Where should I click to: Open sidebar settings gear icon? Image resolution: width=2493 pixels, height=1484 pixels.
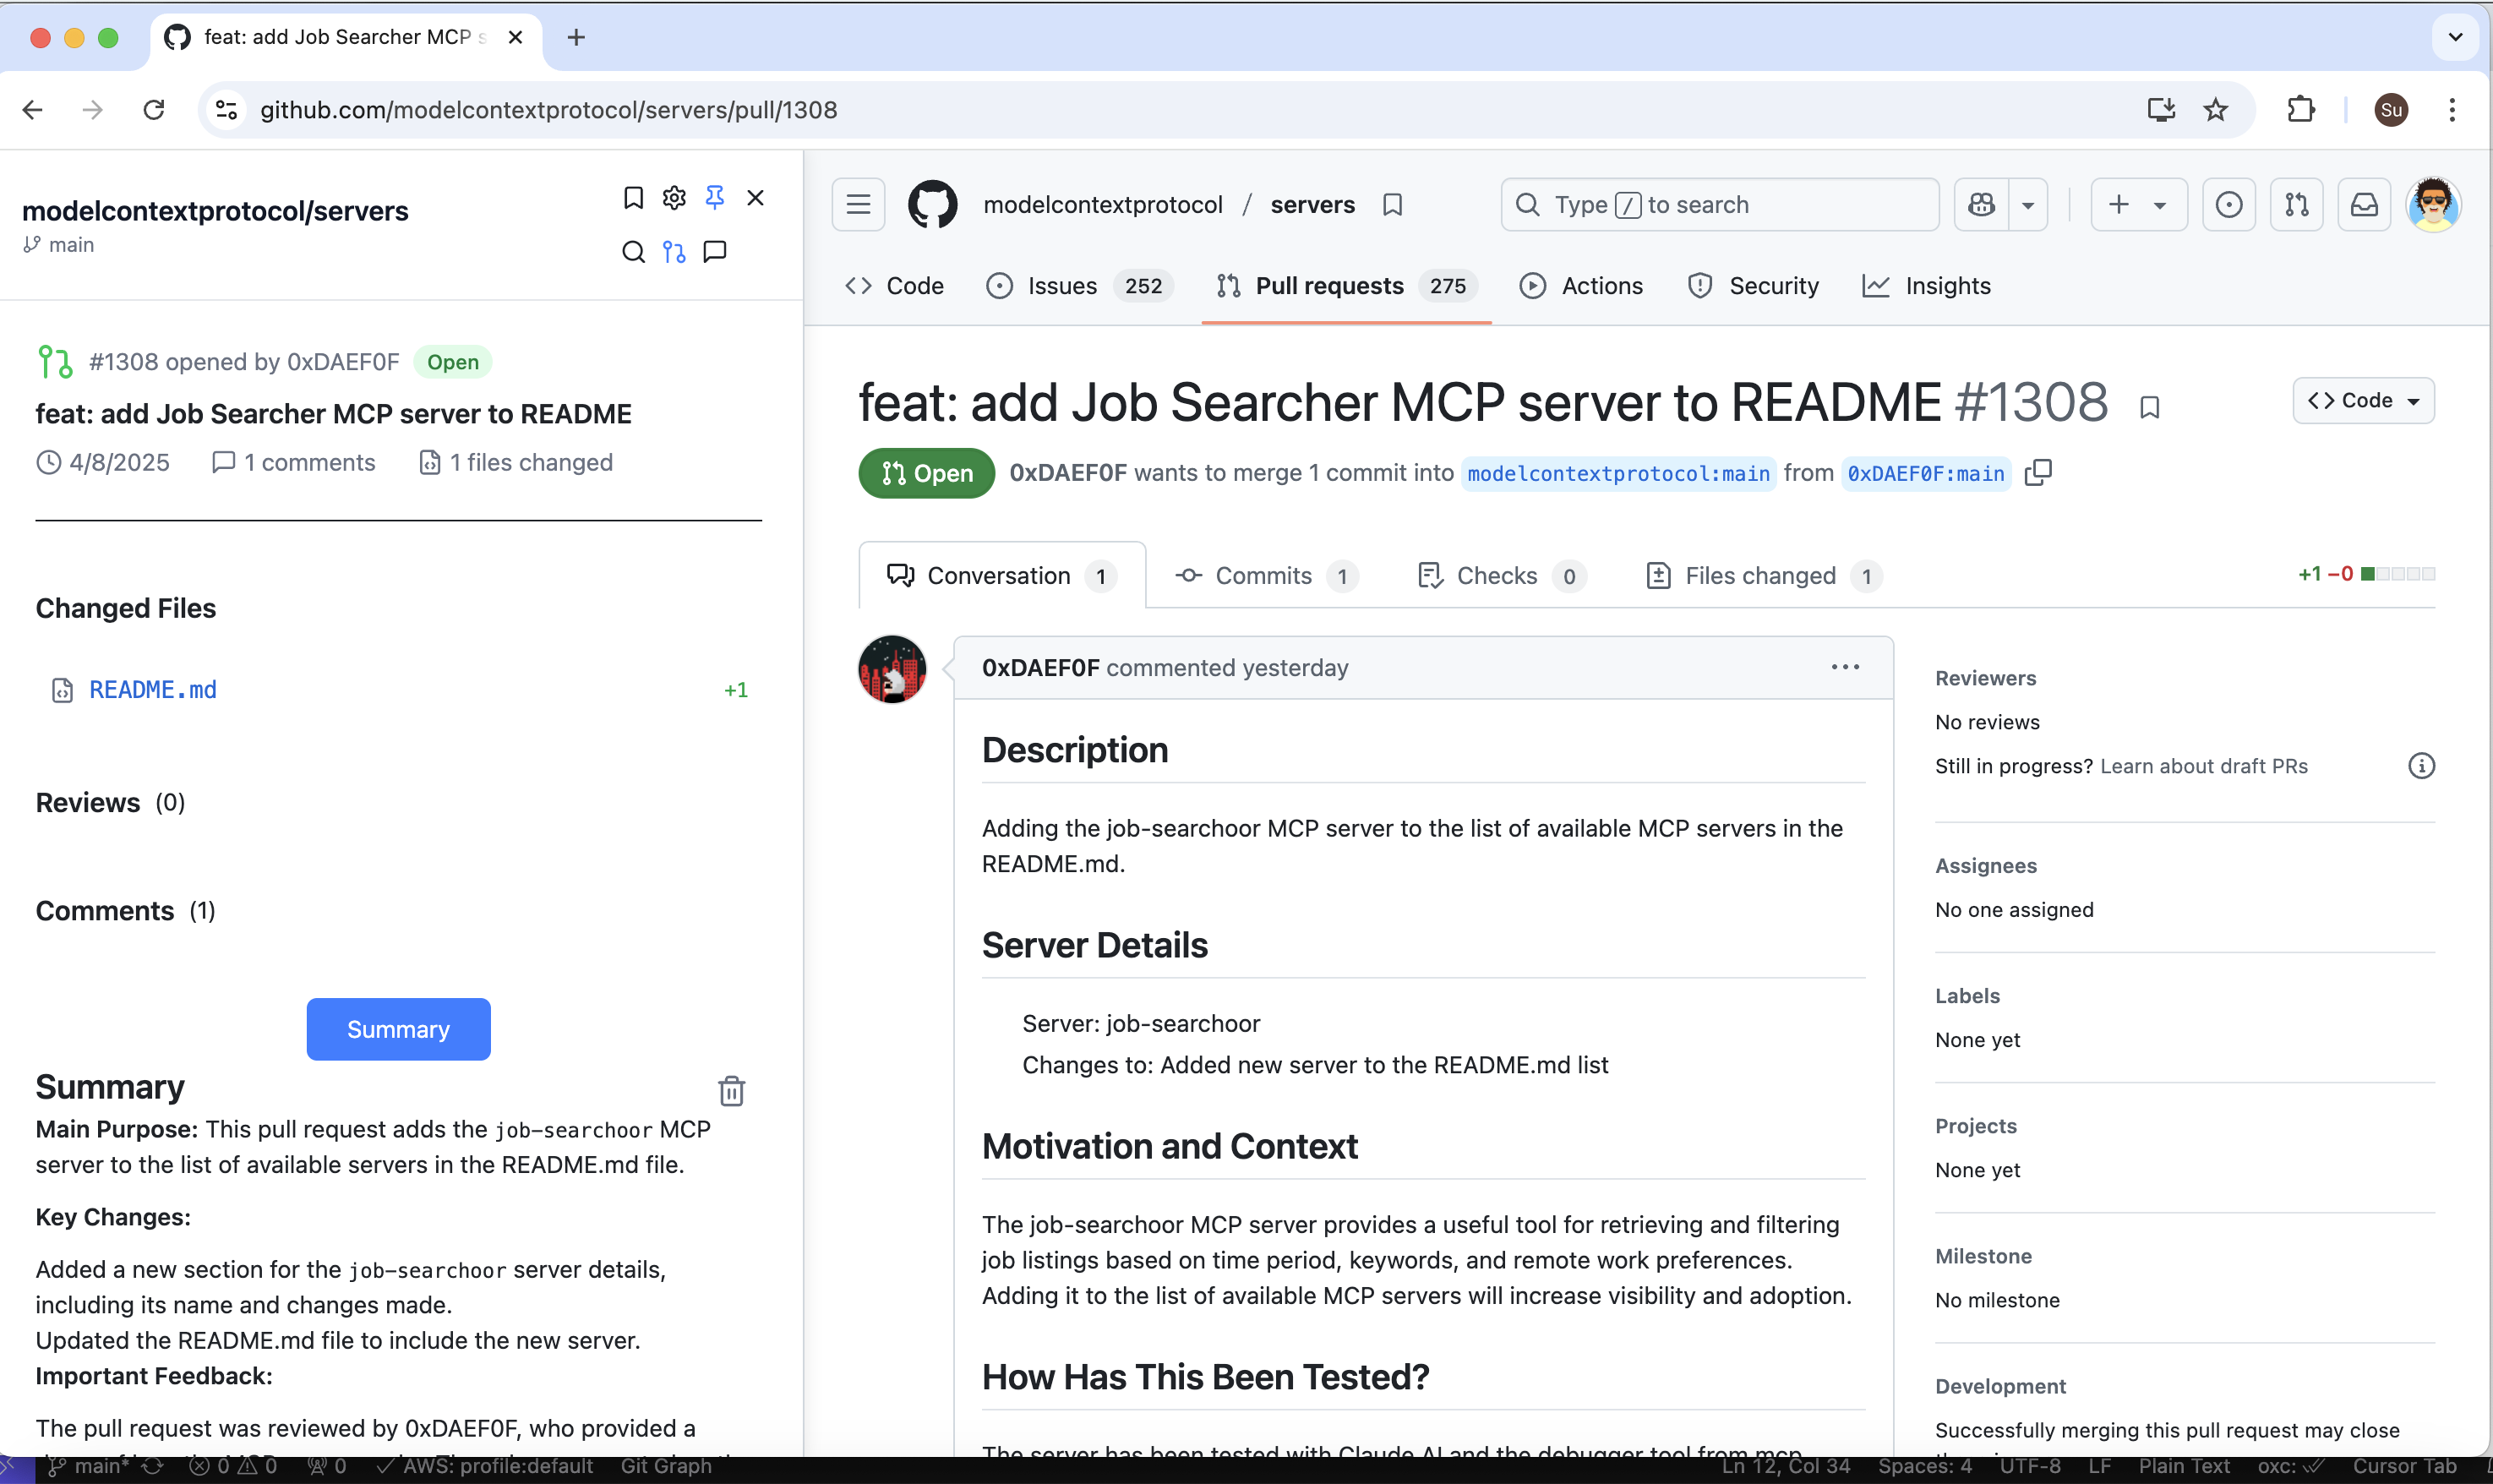tap(674, 197)
